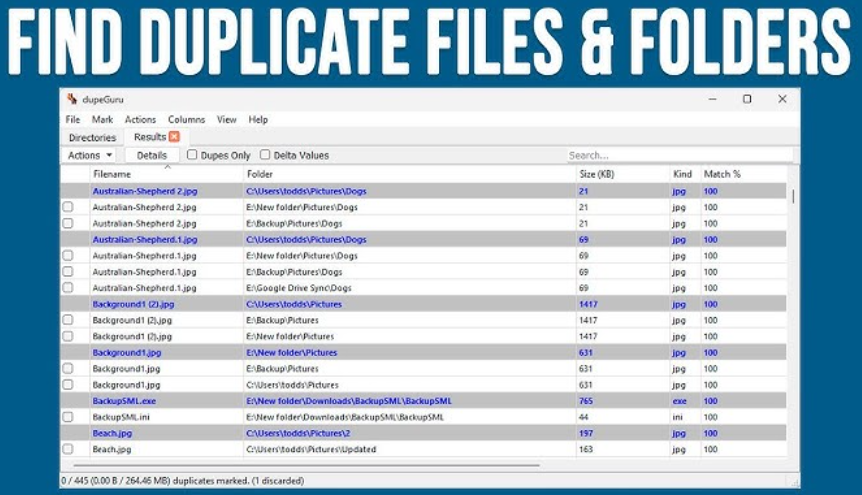The image size is (862, 495).
Task: Mark Background1.jpg in E:\Backup\Pictures
Action: tap(68, 368)
